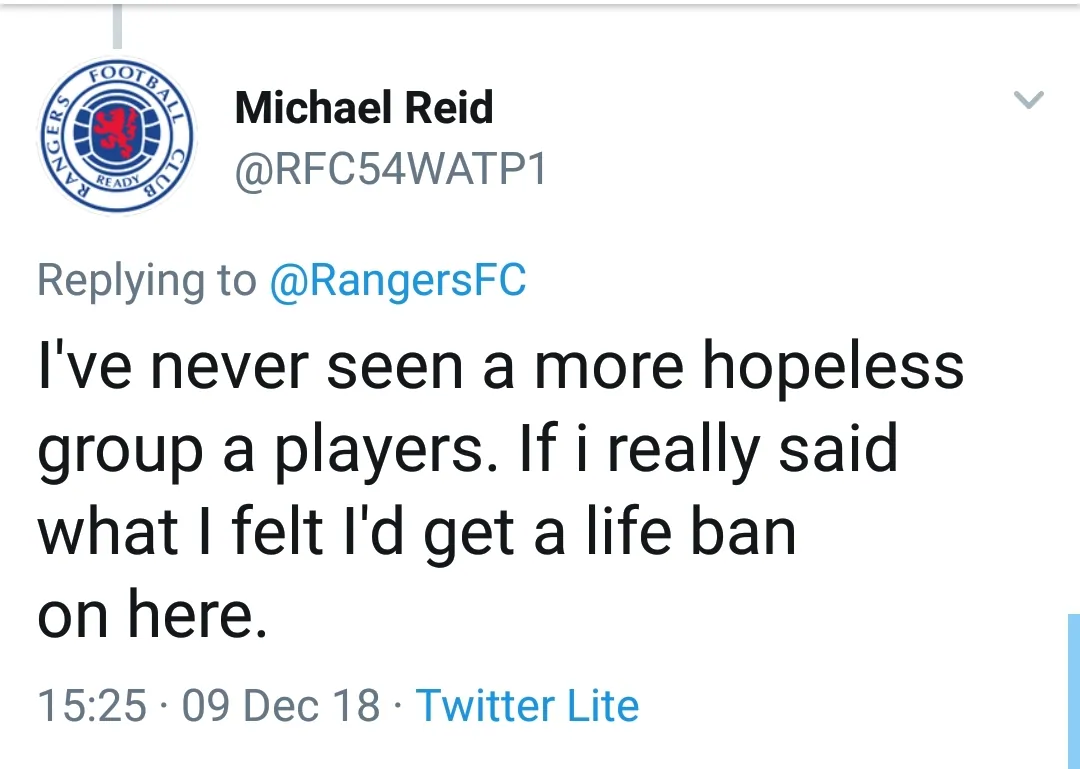Open the Twitter Lite source link
Image resolution: width=1080 pixels, height=769 pixels.
coord(527,705)
